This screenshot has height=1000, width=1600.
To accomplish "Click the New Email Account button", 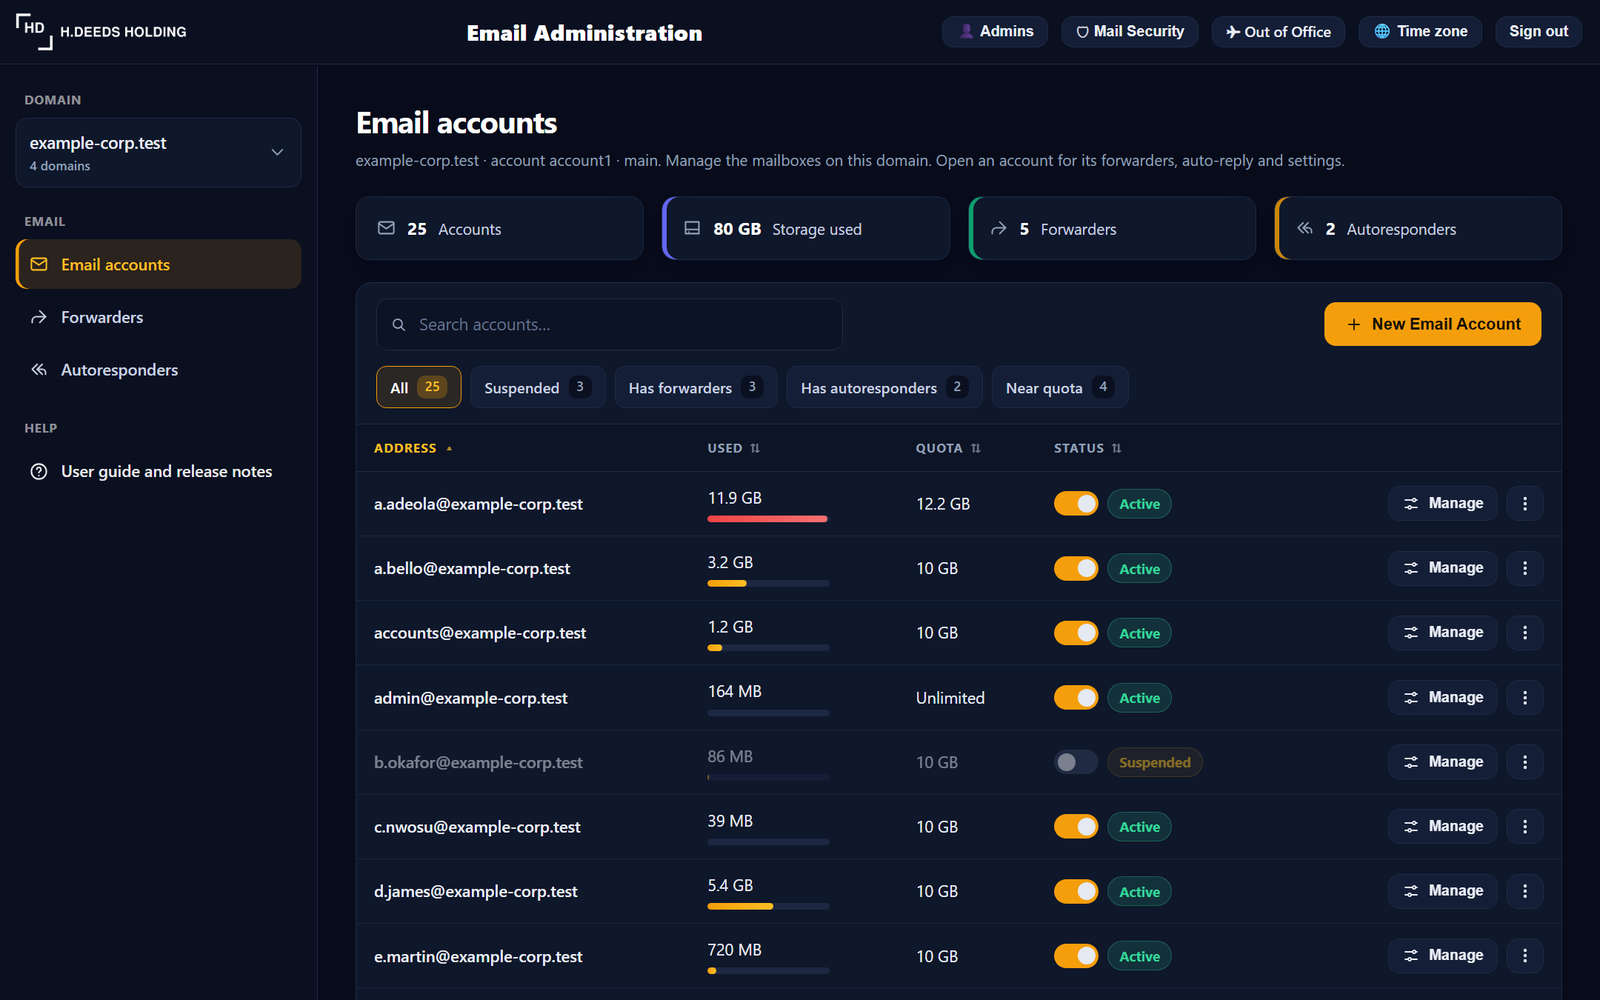I will (x=1432, y=324).
